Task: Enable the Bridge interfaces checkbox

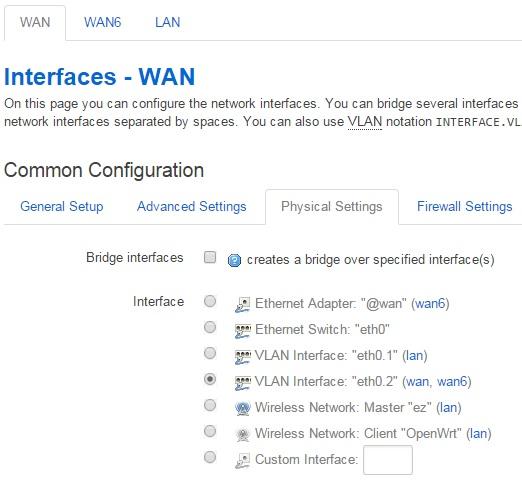Action: [x=210, y=257]
